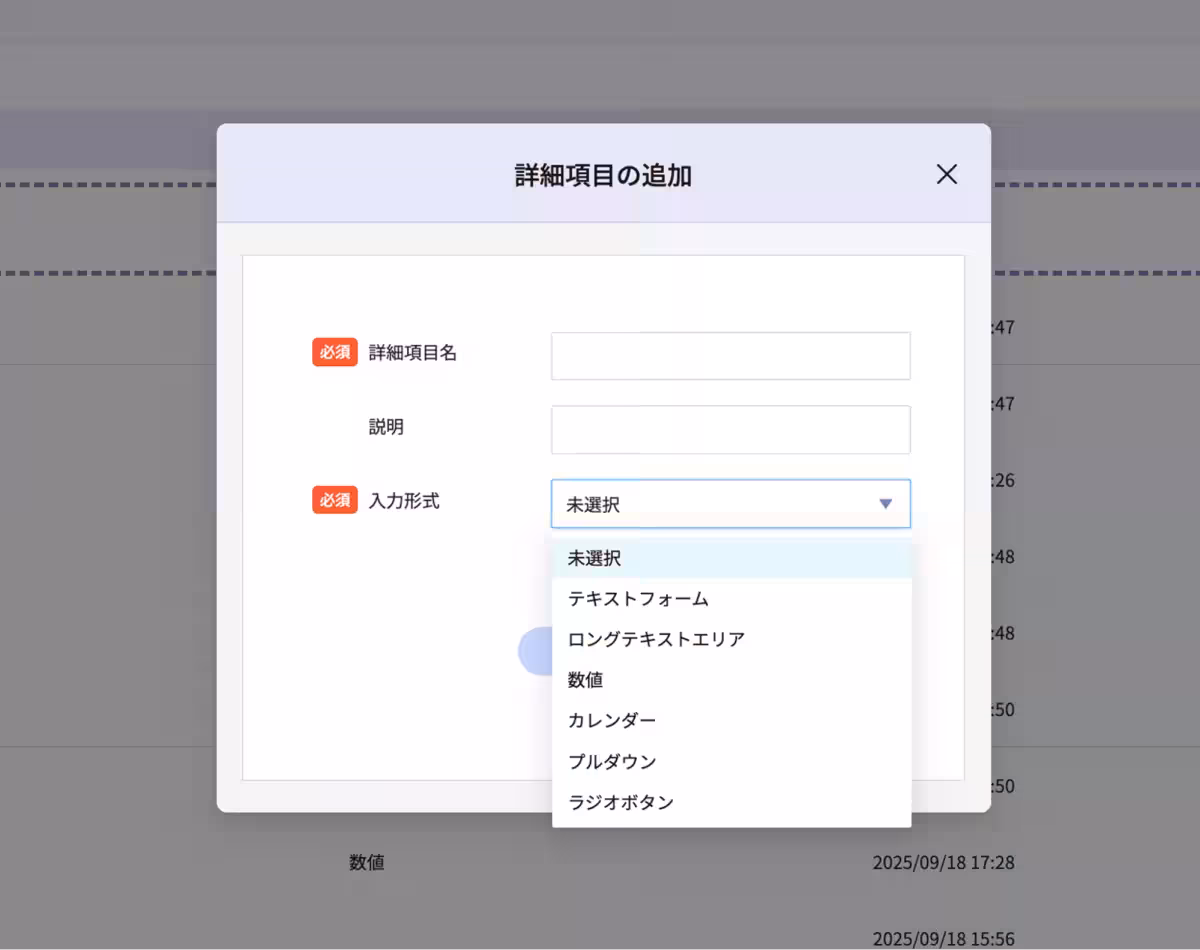Click the 入力形式 combo box showing 未選択
This screenshot has height=950, width=1200.
(700, 504)
